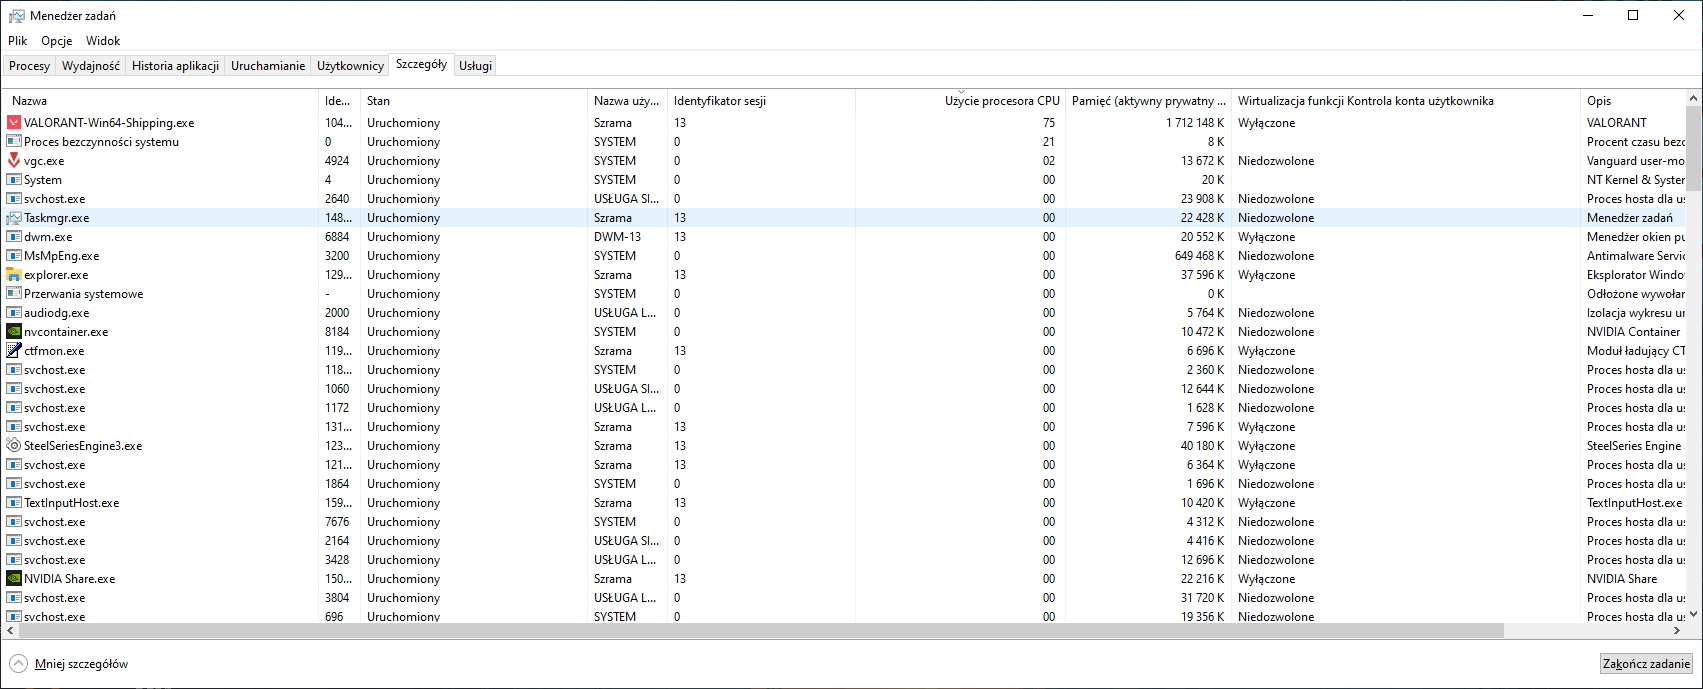Switch to the Użytkownicy tab
The height and width of the screenshot is (689, 1703).
pyautogui.click(x=351, y=66)
